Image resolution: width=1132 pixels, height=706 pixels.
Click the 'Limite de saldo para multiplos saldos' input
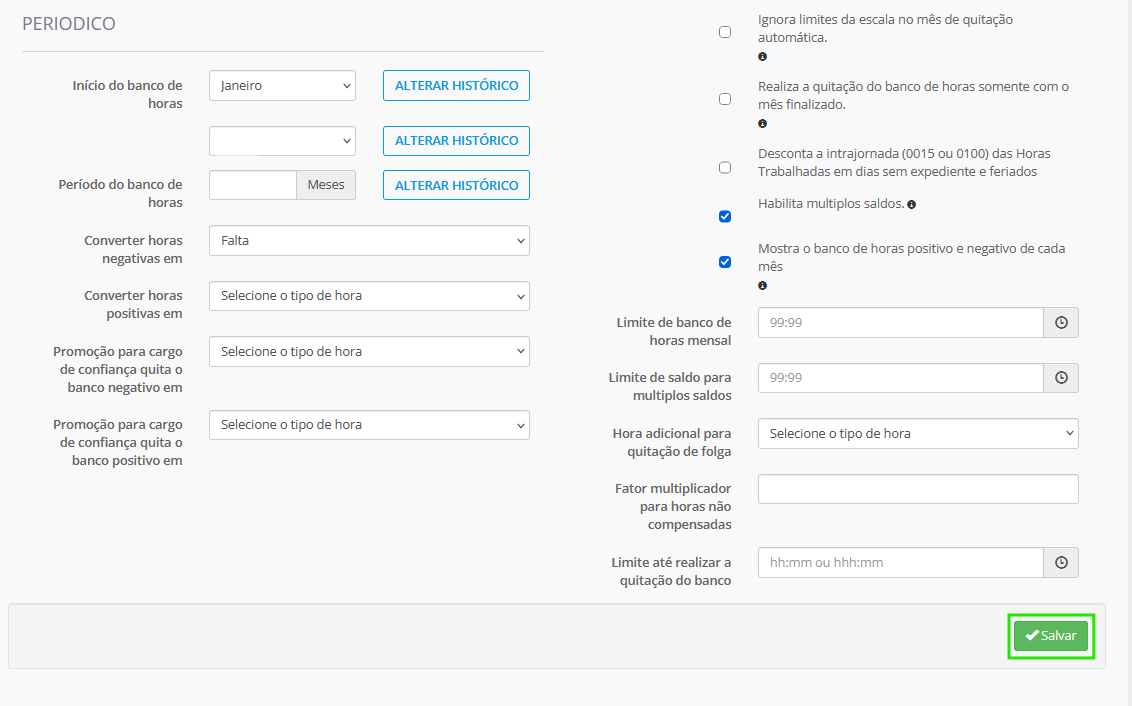pos(901,378)
